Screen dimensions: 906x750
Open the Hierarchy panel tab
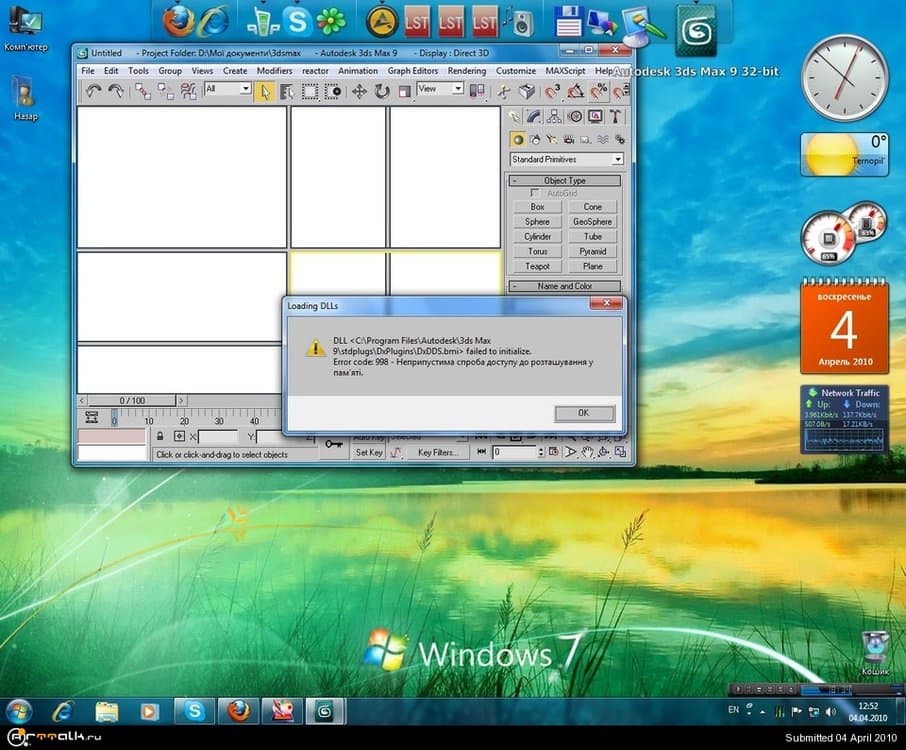pyautogui.click(x=556, y=117)
